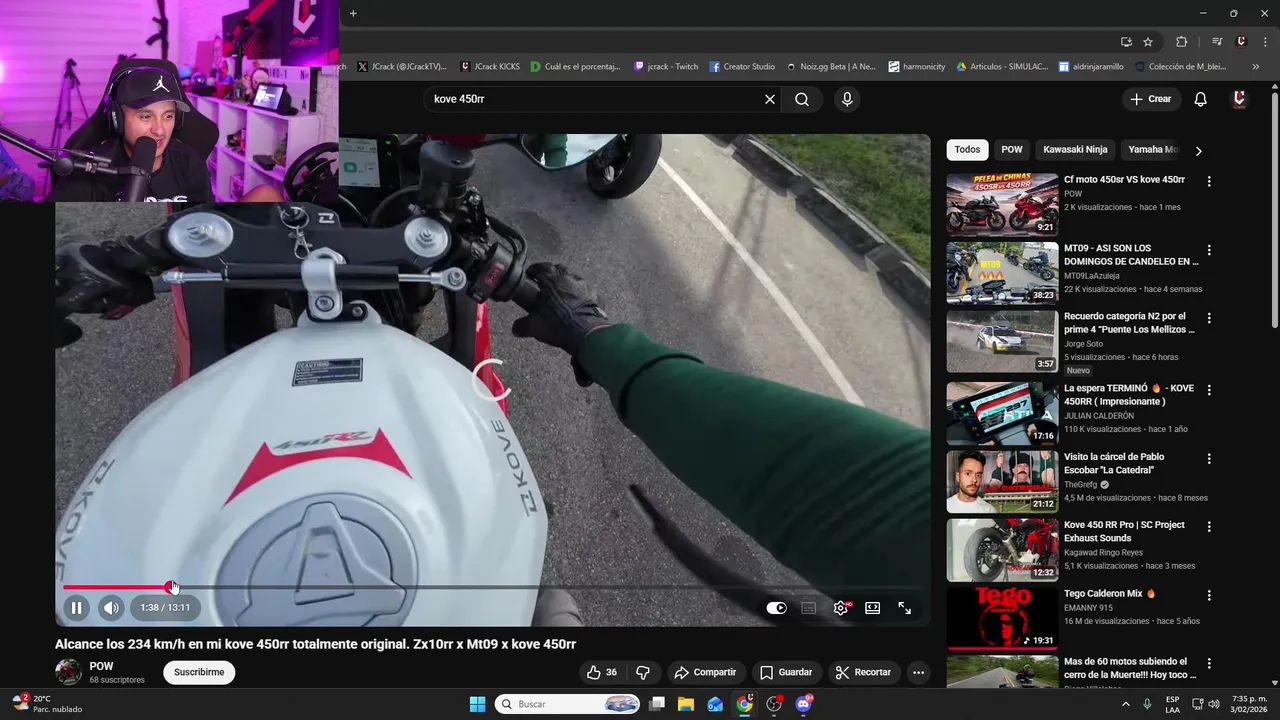
Task: Click the Guardar save button
Action: point(786,672)
